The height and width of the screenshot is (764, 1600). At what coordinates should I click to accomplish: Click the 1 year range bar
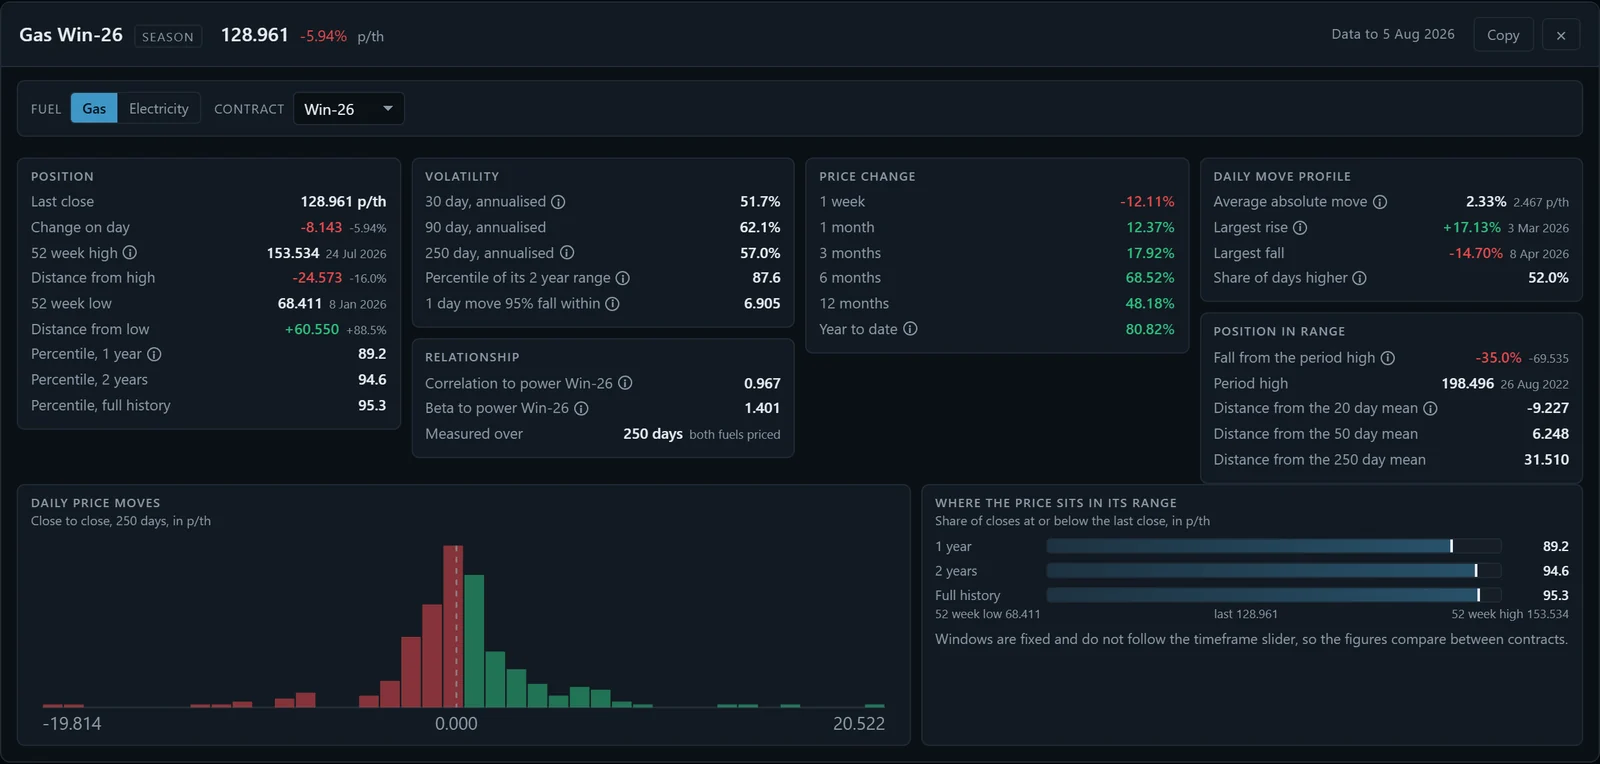point(1274,546)
